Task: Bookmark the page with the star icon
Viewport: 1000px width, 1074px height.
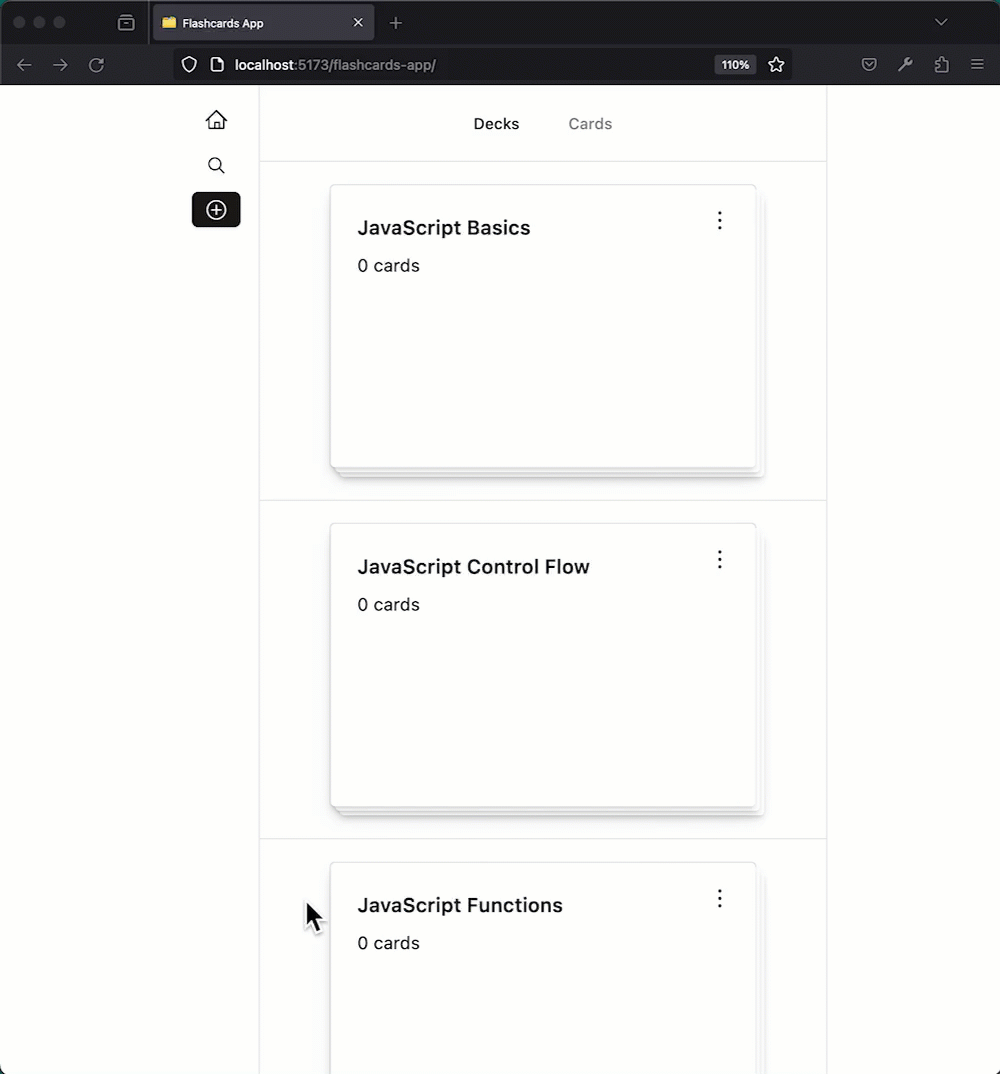Action: [777, 64]
